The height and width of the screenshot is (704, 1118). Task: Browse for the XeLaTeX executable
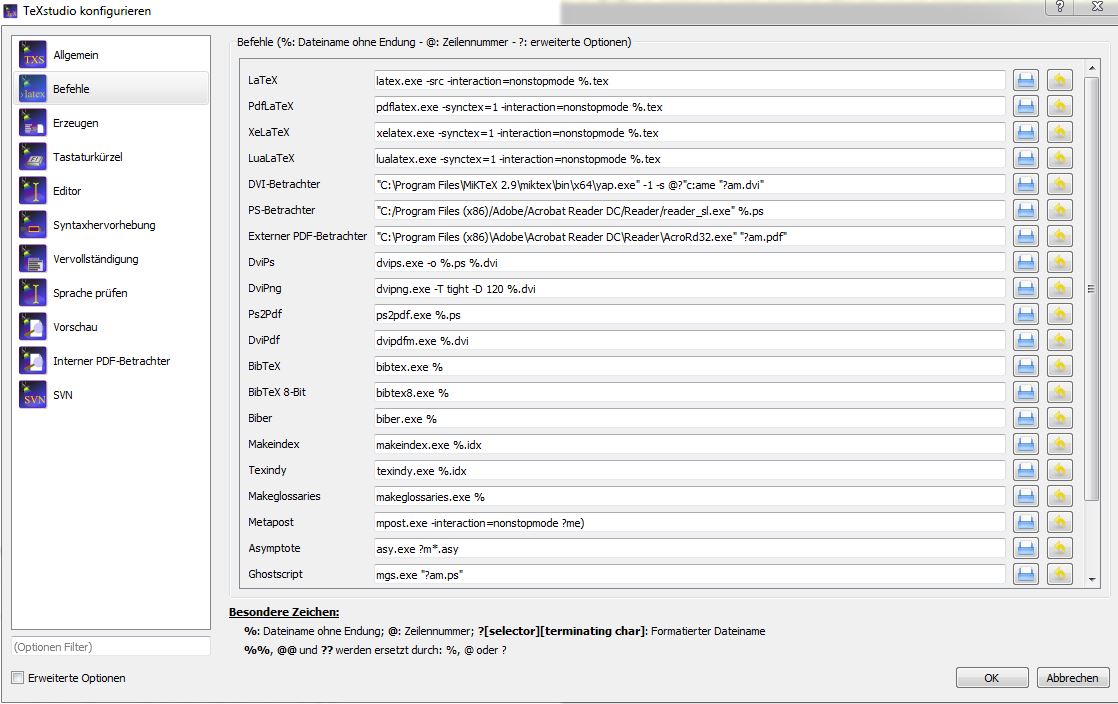tap(1026, 133)
